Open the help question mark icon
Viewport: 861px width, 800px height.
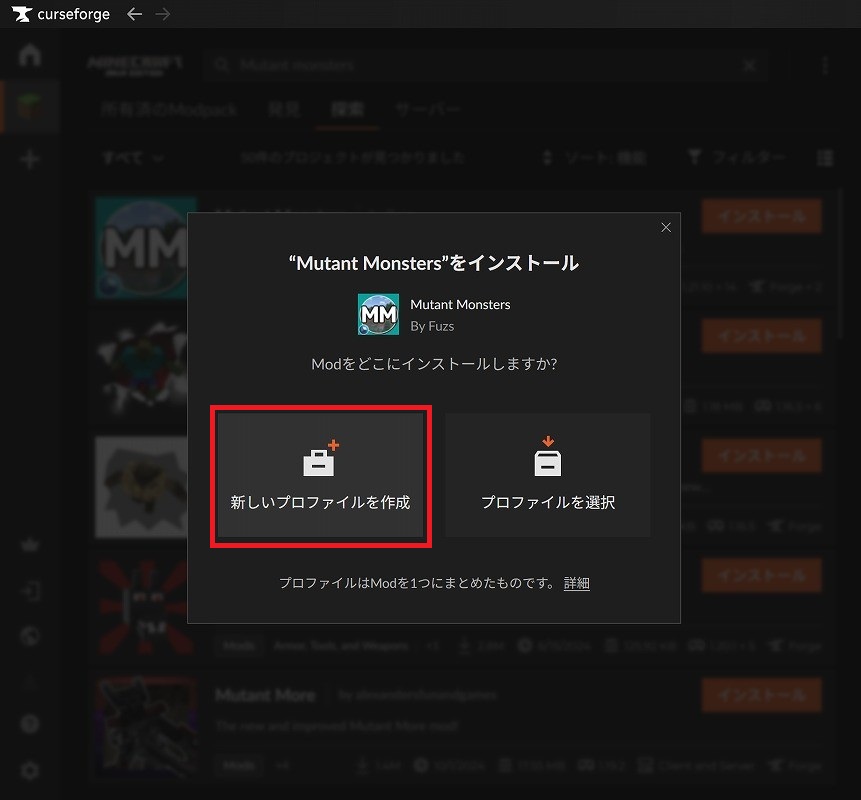[x=30, y=724]
